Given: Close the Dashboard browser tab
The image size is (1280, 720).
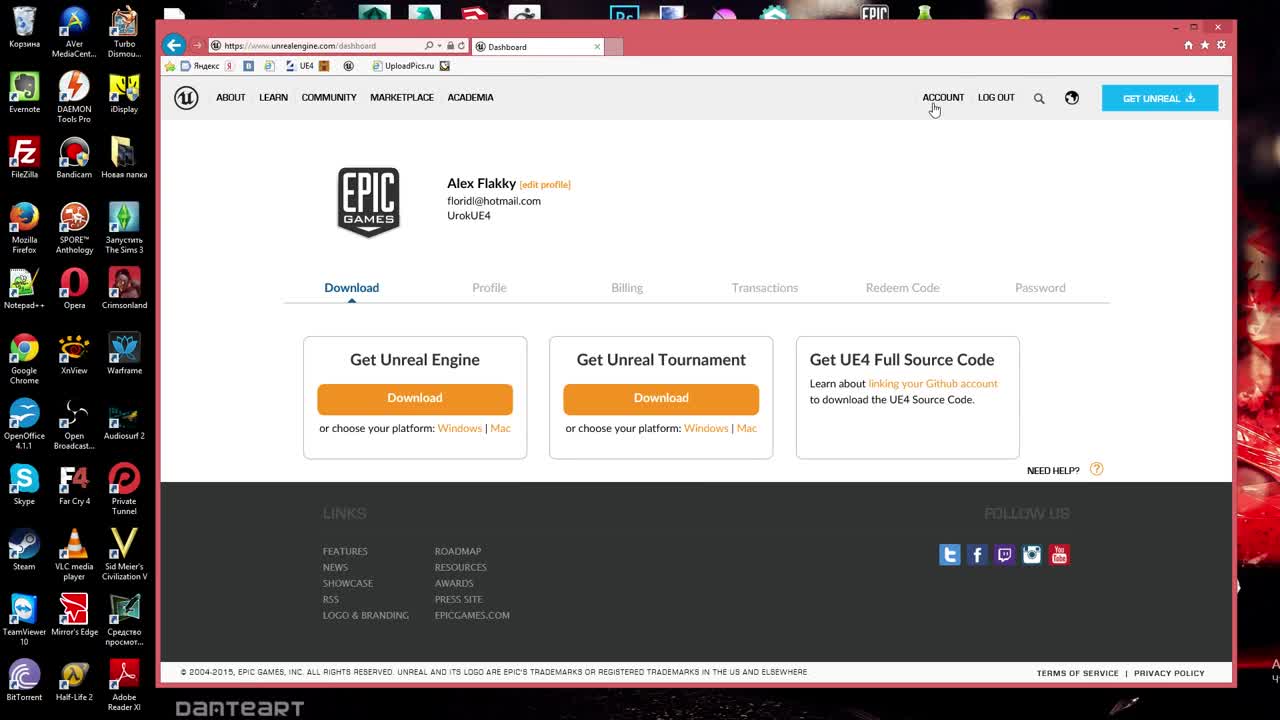Looking at the screenshot, I should click(x=597, y=46).
